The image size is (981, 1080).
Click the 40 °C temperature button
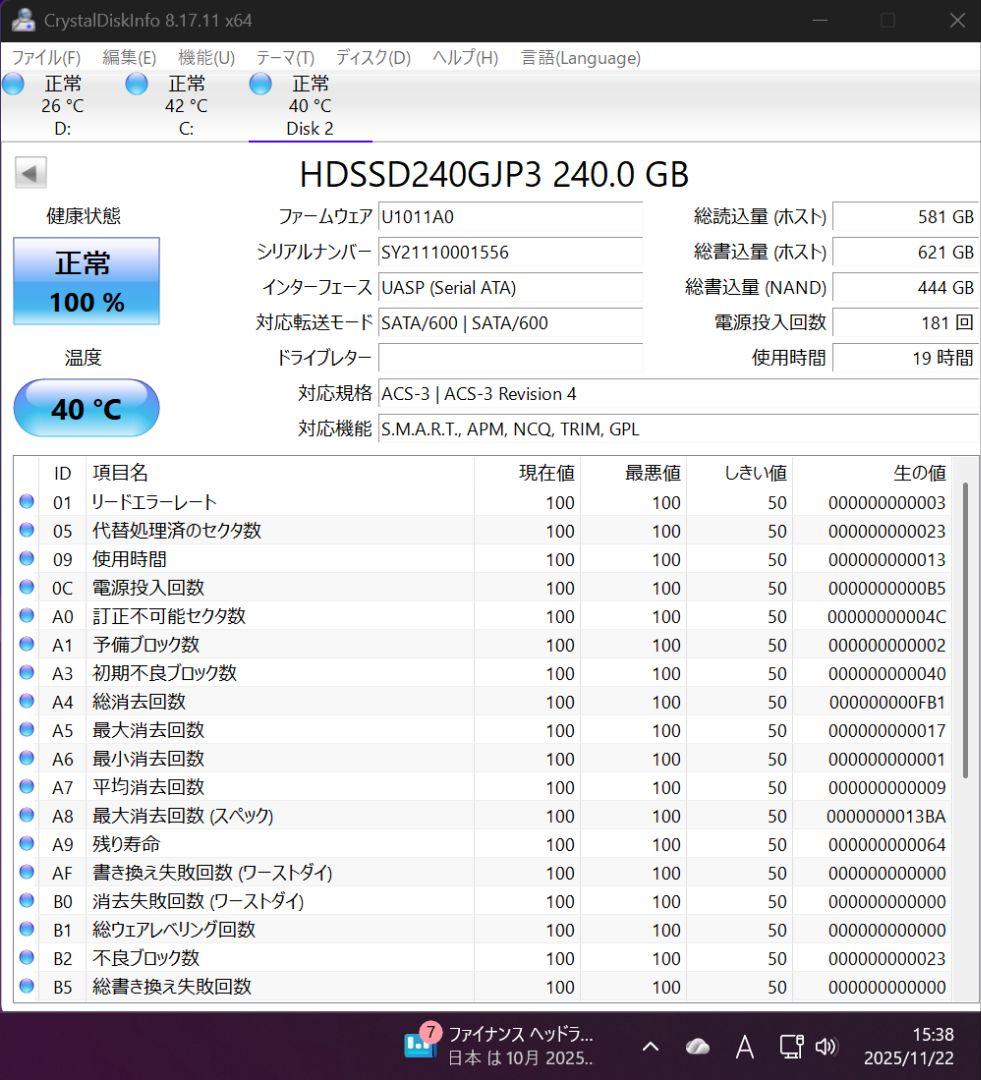(x=86, y=408)
